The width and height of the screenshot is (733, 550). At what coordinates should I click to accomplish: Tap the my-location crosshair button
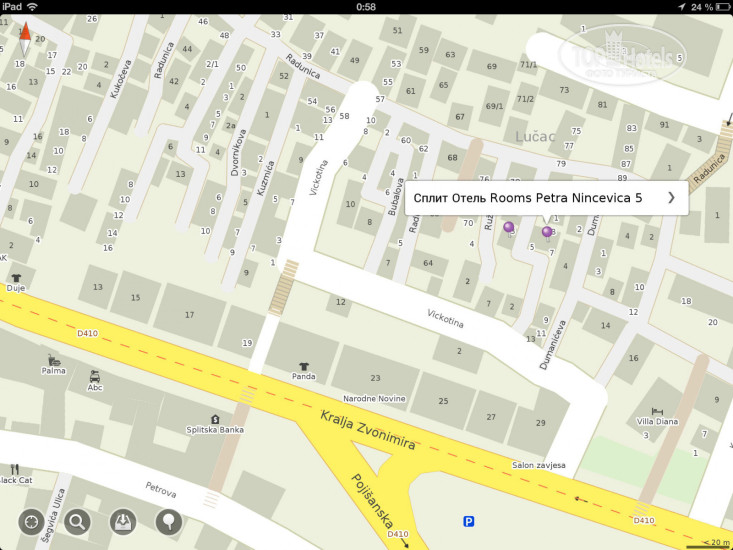pyautogui.click(x=33, y=521)
